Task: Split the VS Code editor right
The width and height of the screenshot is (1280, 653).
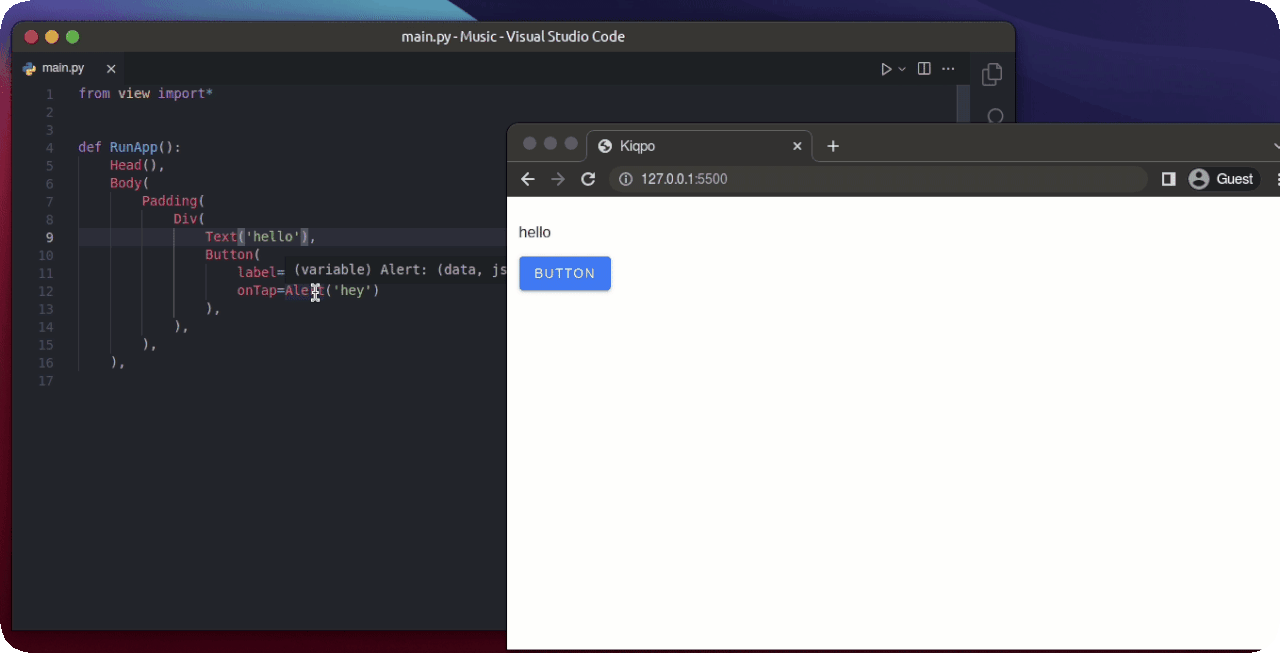Action: (924, 69)
